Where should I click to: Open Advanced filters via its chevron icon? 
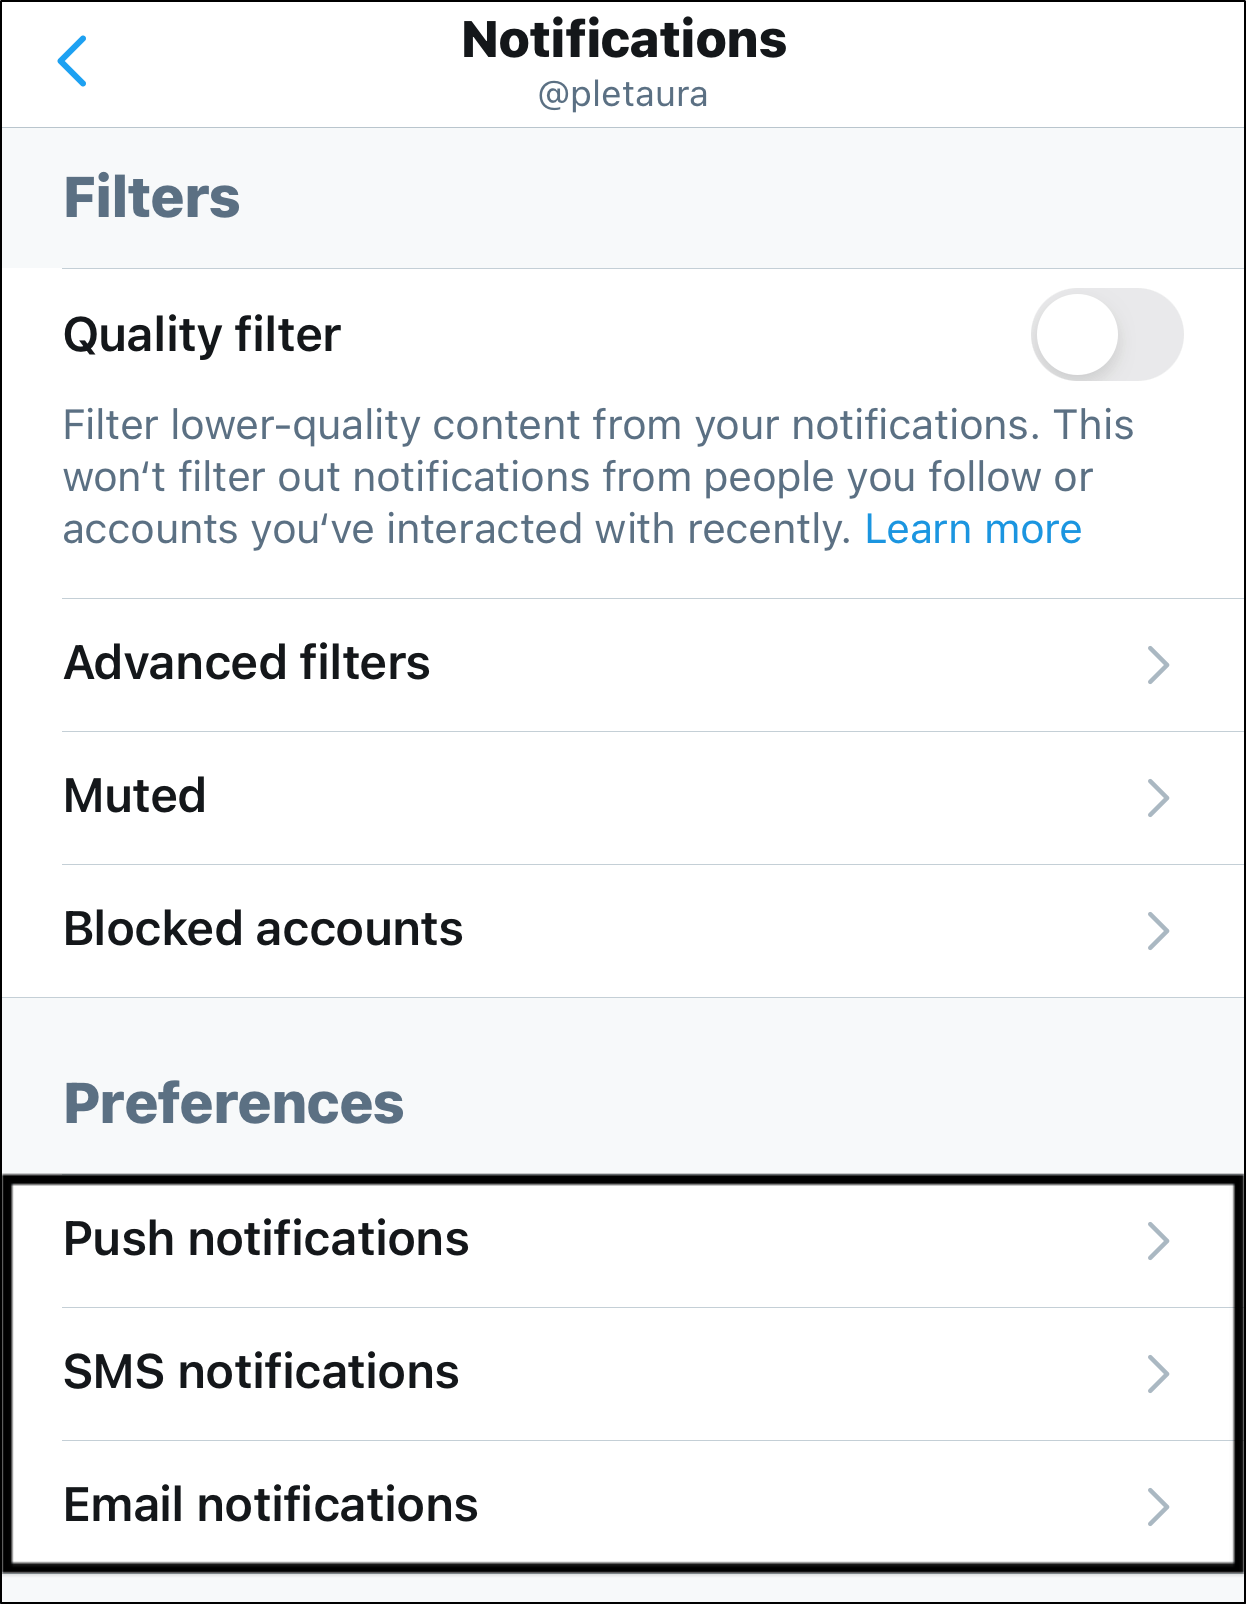pyautogui.click(x=1157, y=664)
